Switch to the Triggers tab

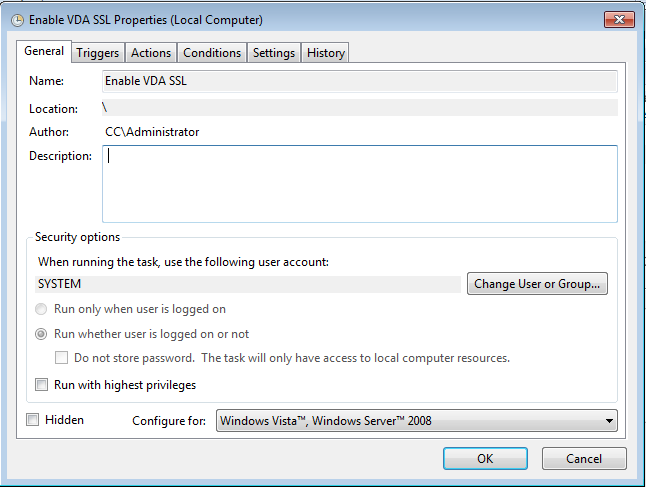[x=97, y=53]
